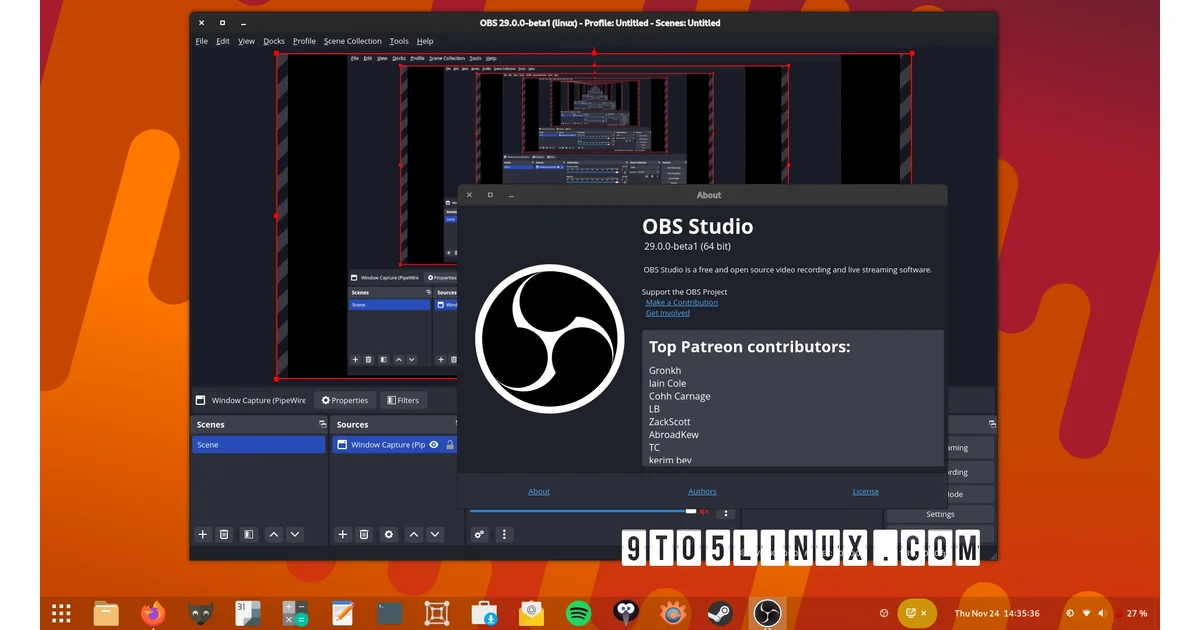Click the contributor name ZackScott

click(x=670, y=422)
